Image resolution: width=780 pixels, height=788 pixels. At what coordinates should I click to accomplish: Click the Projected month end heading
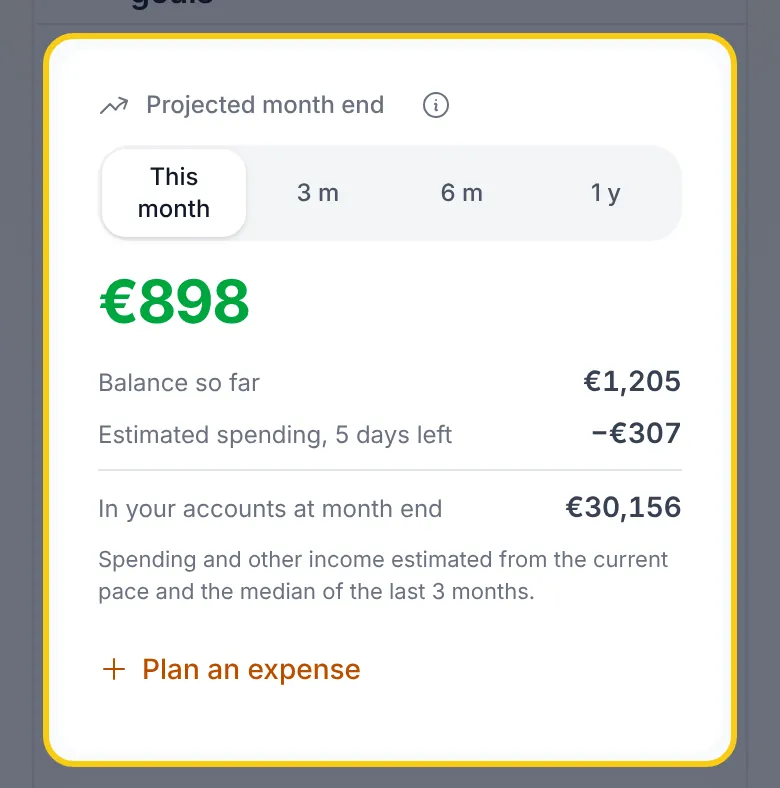265,105
